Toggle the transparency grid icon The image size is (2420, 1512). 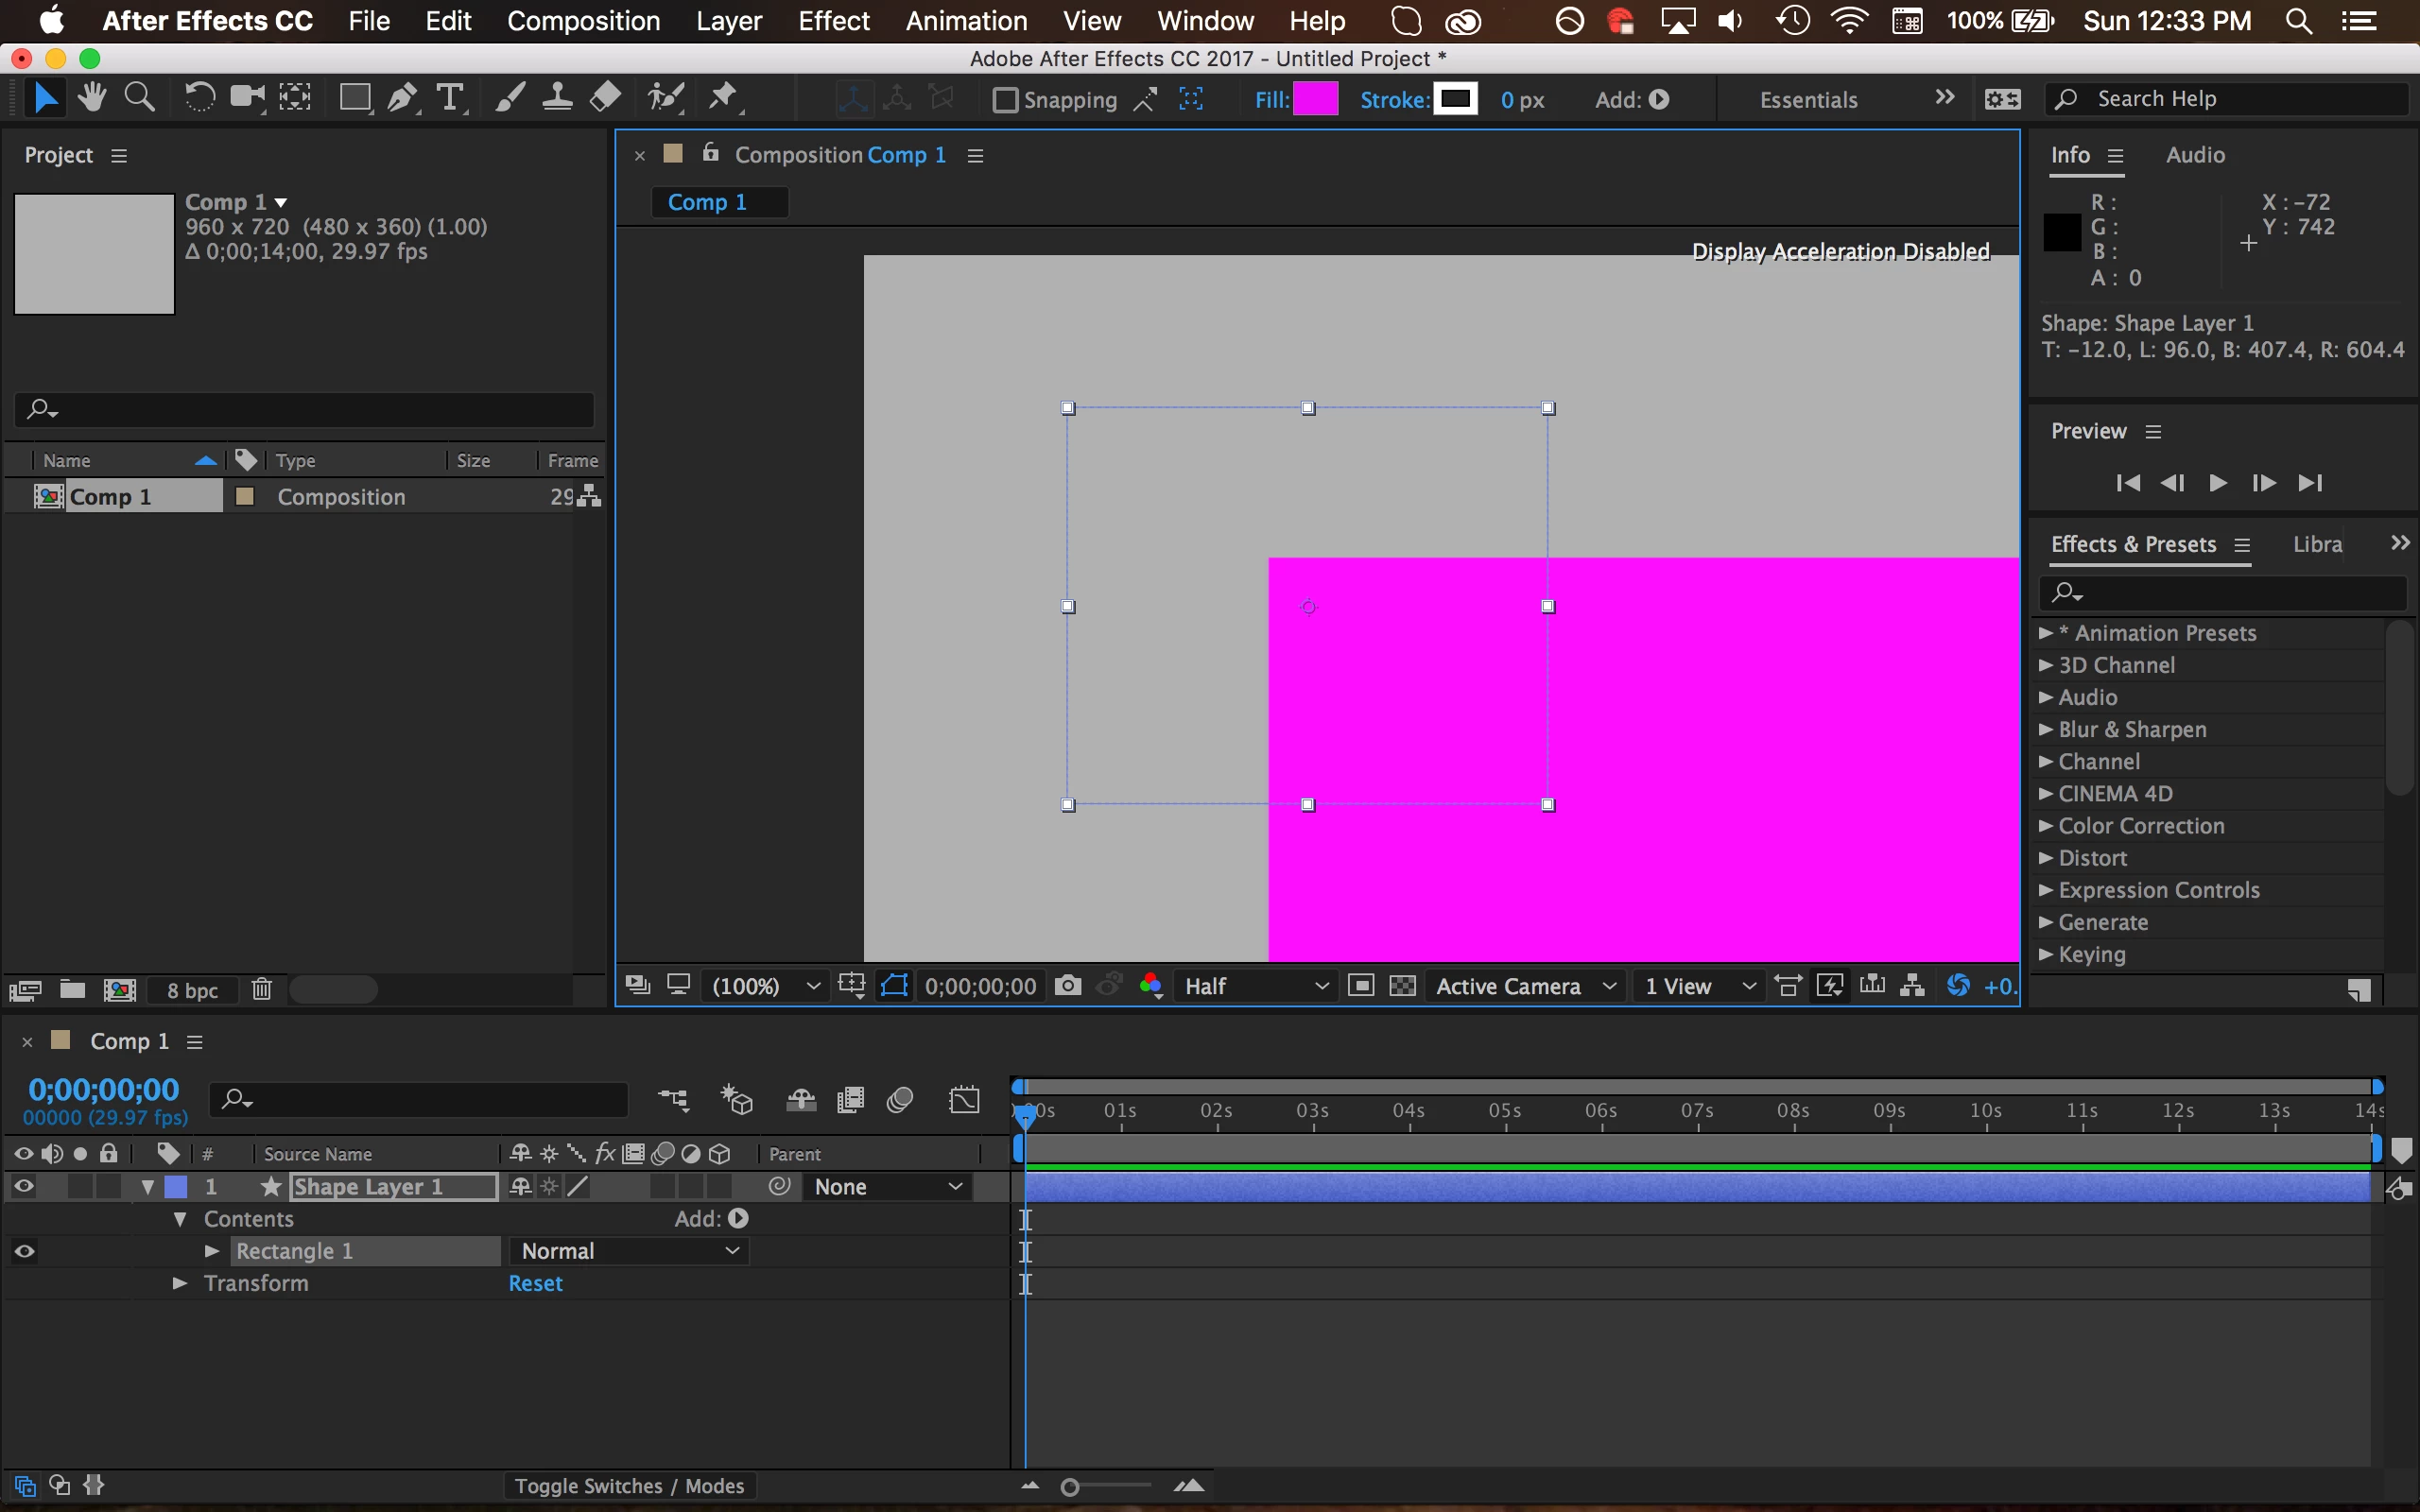coord(1403,986)
